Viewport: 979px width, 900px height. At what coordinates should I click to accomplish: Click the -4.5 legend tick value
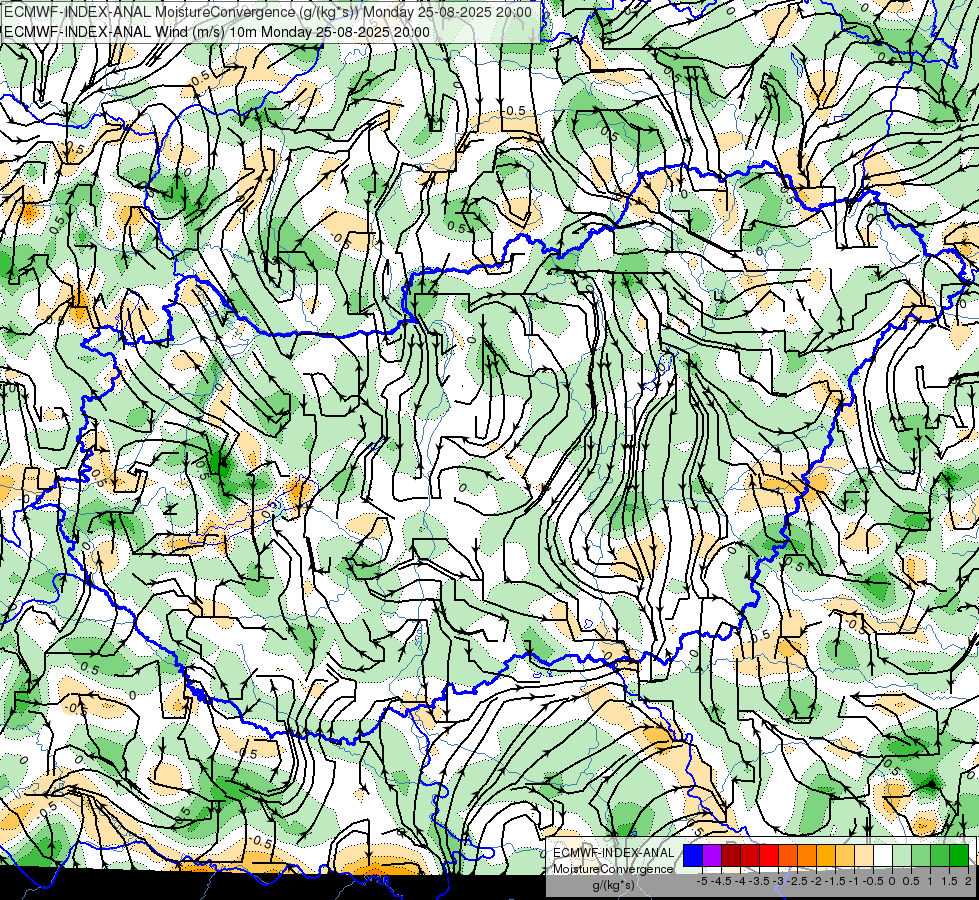click(x=721, y=881)
